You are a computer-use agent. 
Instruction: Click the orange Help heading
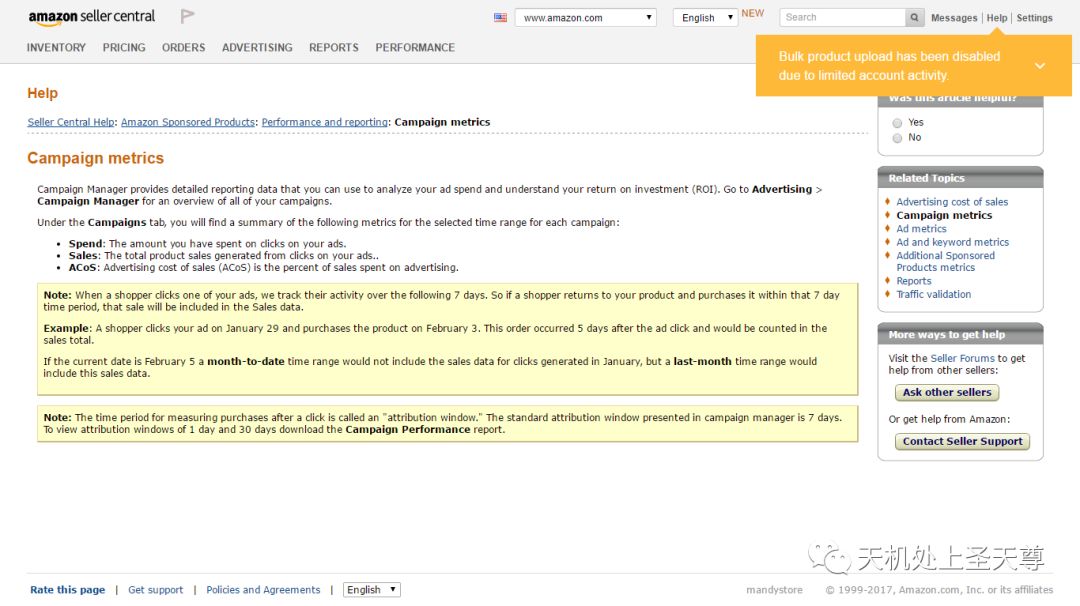43,93
